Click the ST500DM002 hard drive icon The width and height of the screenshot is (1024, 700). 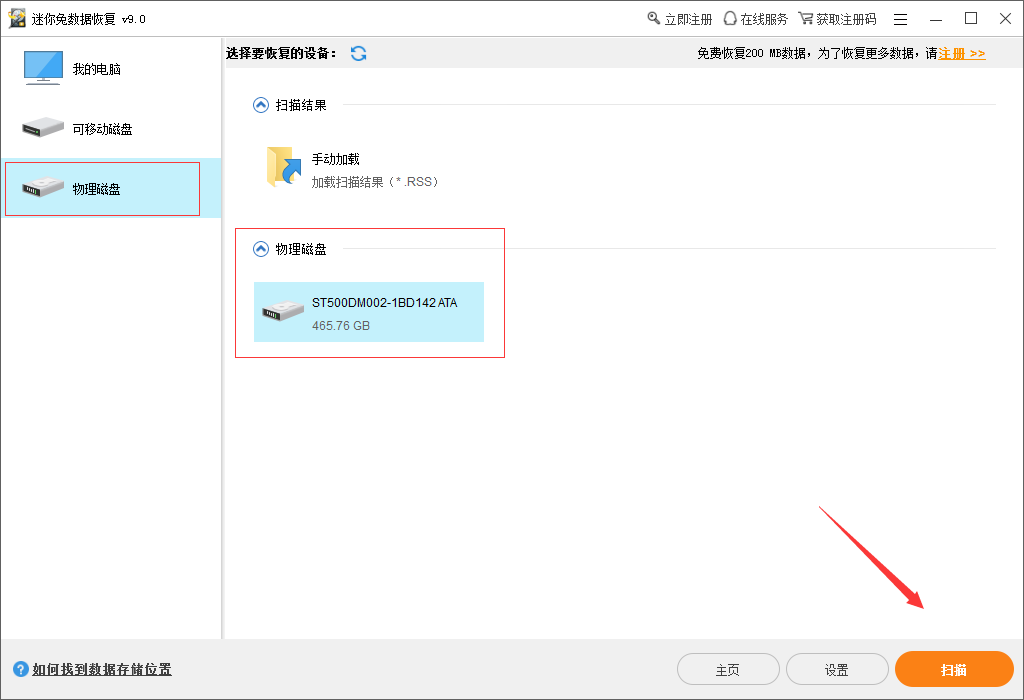pos(283,311)
